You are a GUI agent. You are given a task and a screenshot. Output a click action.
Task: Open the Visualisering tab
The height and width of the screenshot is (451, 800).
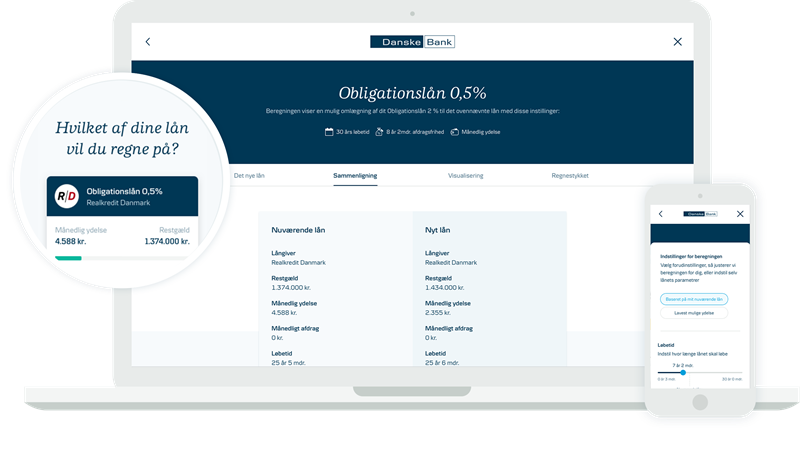coord(465,175)
